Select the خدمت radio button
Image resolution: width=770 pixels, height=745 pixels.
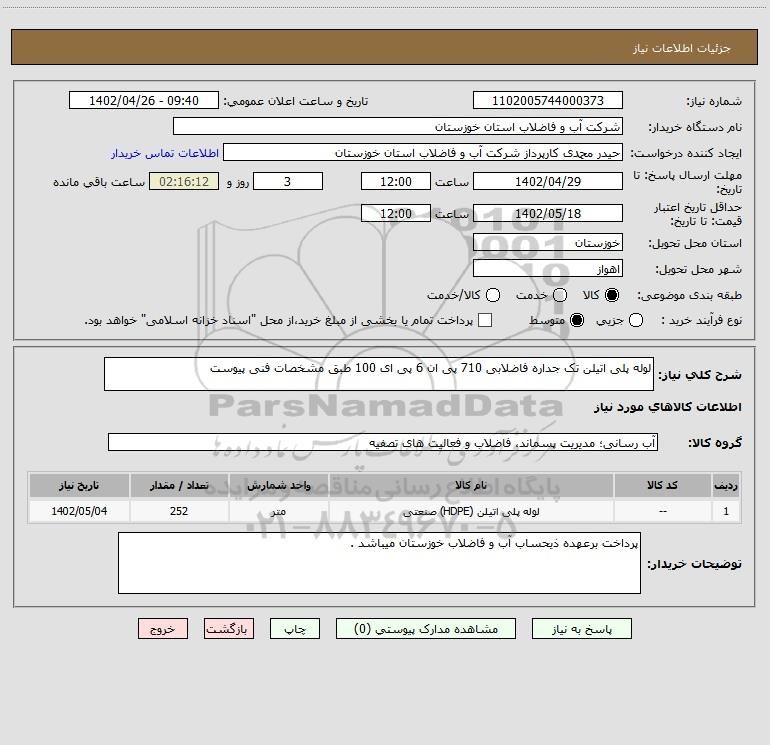[560, 295]
